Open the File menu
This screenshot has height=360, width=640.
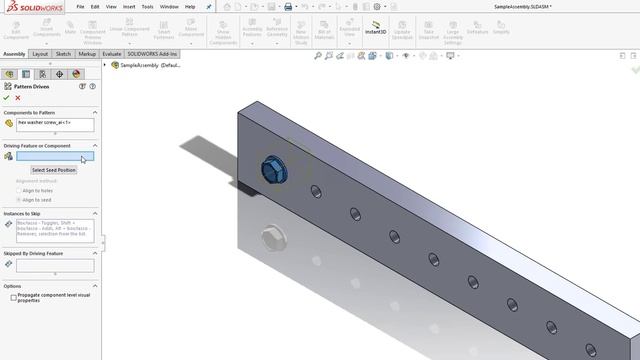(80, 7)
